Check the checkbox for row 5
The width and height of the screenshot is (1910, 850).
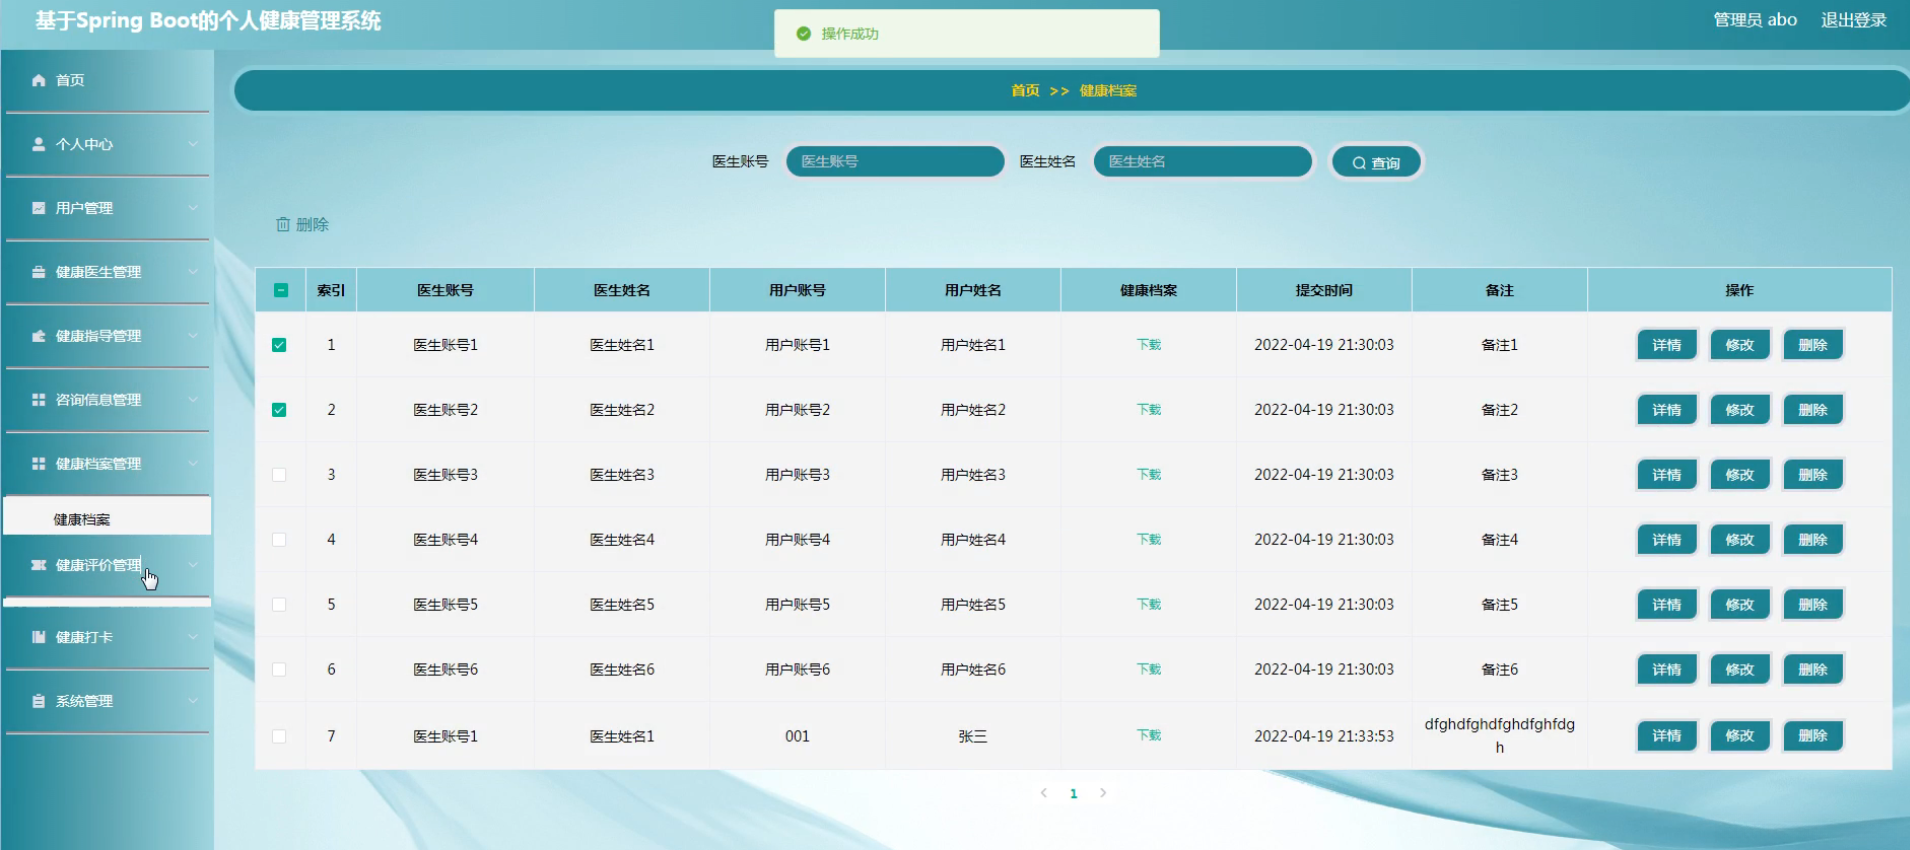(x=279, y=605)
